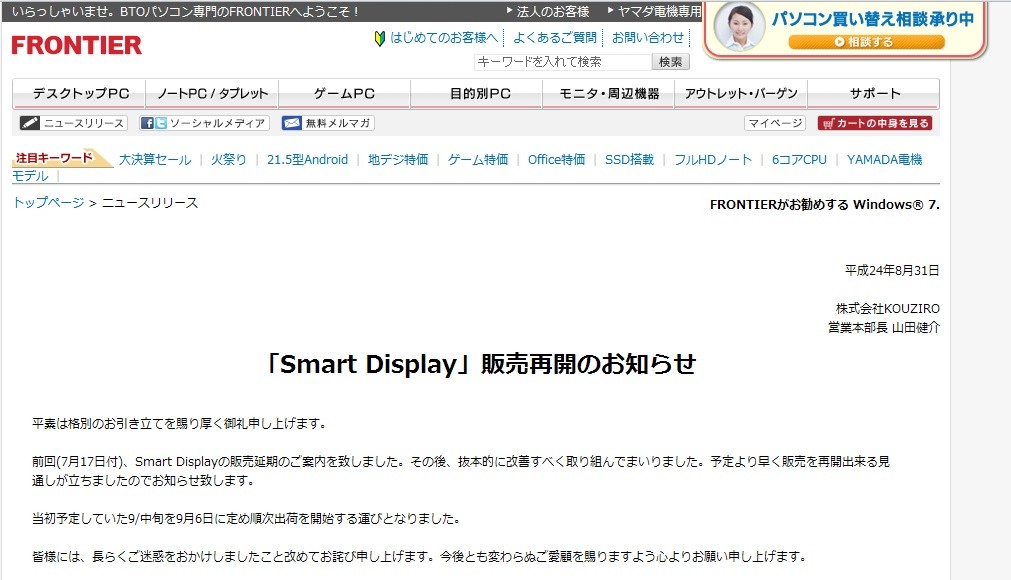
Task: Click the 検索 search button
Action: [671, 62]
